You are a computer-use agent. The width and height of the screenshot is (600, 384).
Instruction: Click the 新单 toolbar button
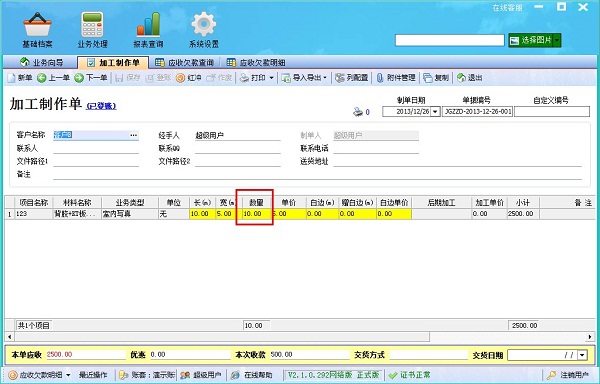click(x=20, y=78)
